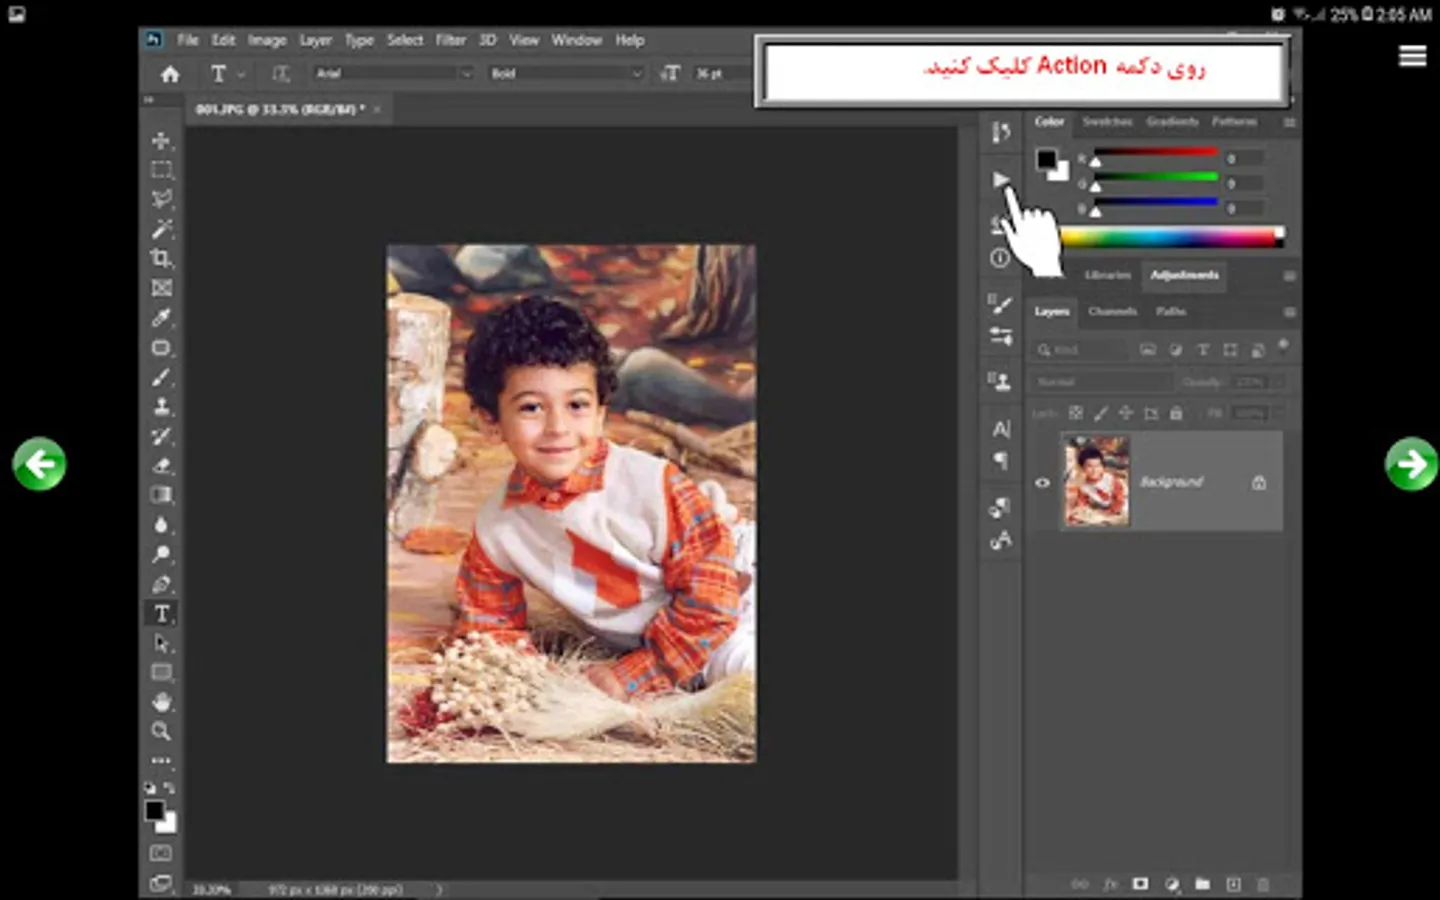Select the Hand tool
The height and width of the screenshot is (900, 1440).
(x=161, y=702)
